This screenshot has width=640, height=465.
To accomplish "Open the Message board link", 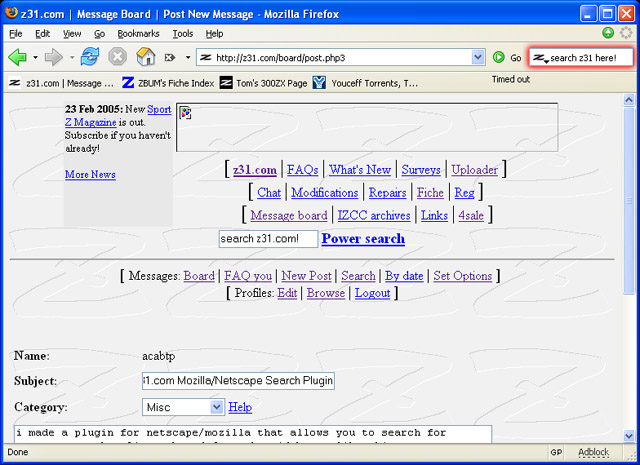I will (289, 215).
